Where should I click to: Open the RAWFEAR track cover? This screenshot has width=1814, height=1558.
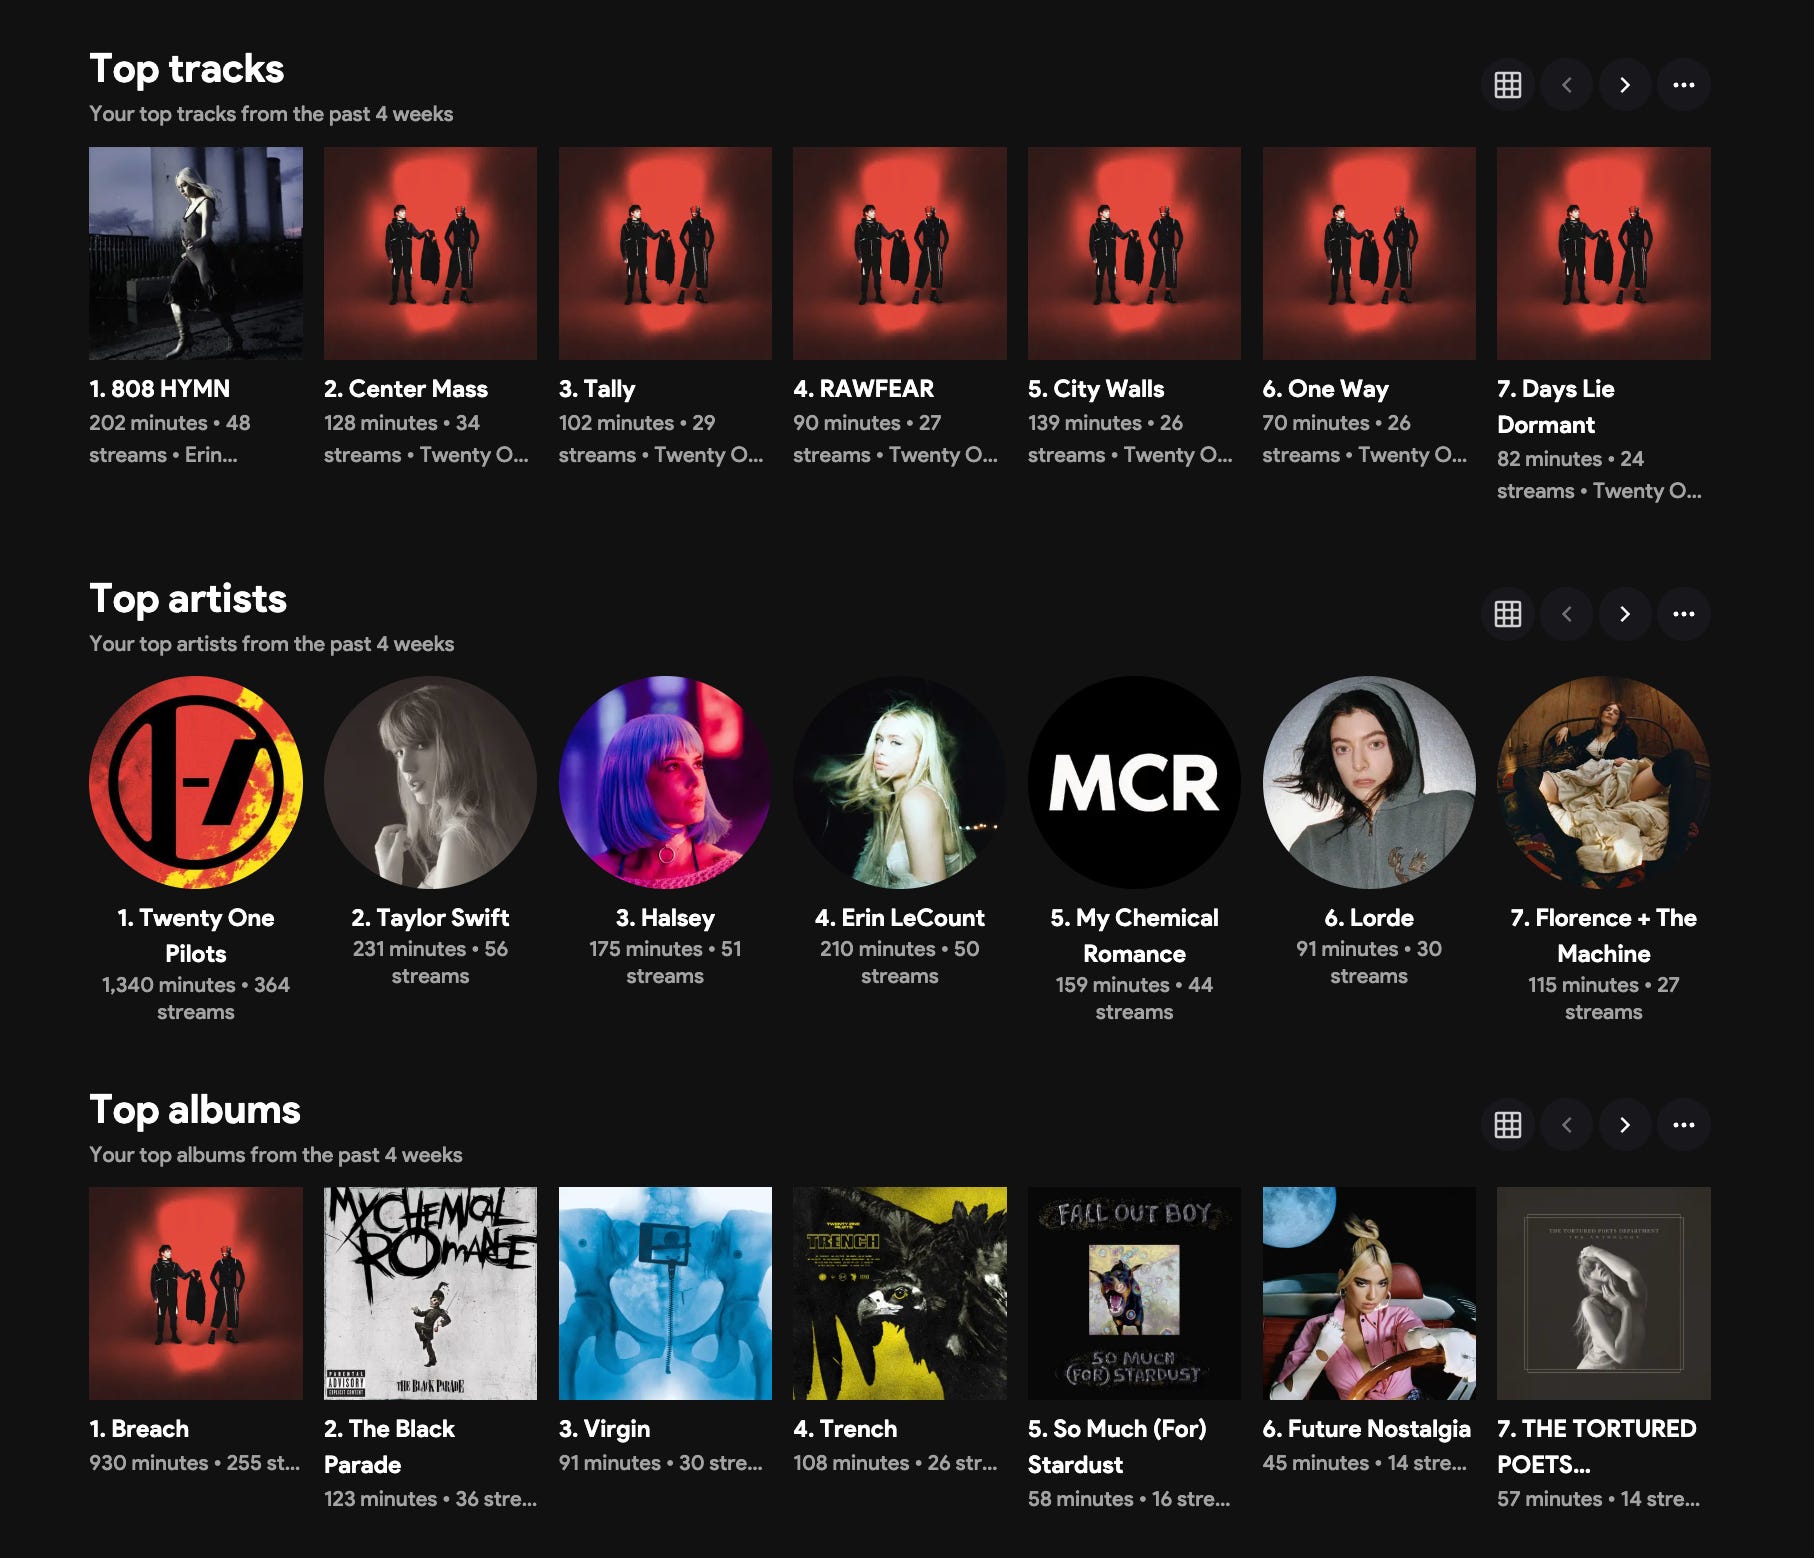point(900,253)
